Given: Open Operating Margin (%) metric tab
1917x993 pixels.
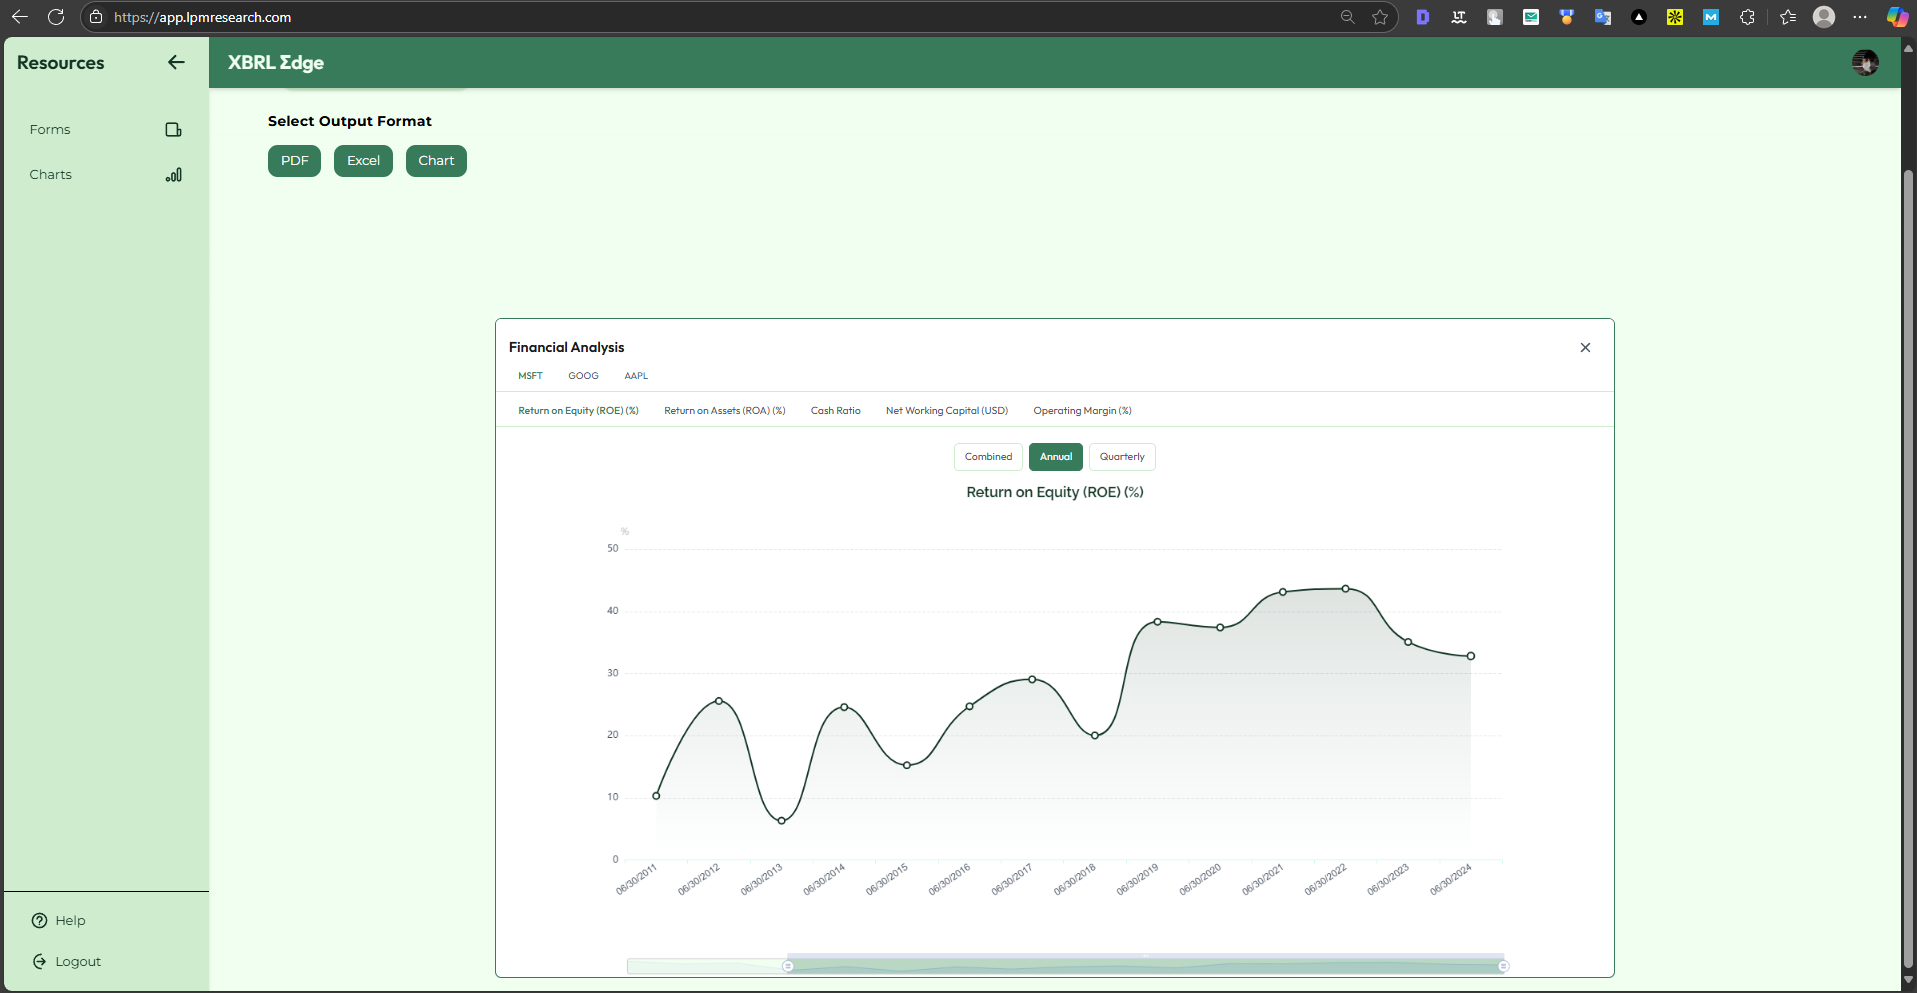Looking at the screenshot, I should click(1082, 411).
